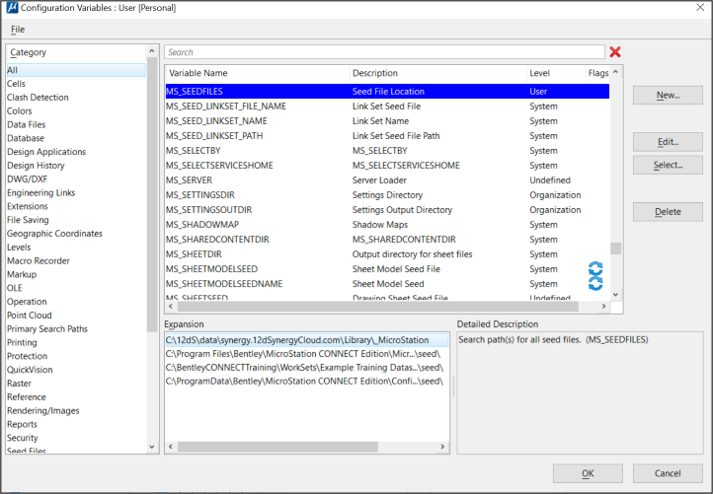Select the MS_SERVER variable row
Viewport: 713px width, 494px height.
point(190,180)
